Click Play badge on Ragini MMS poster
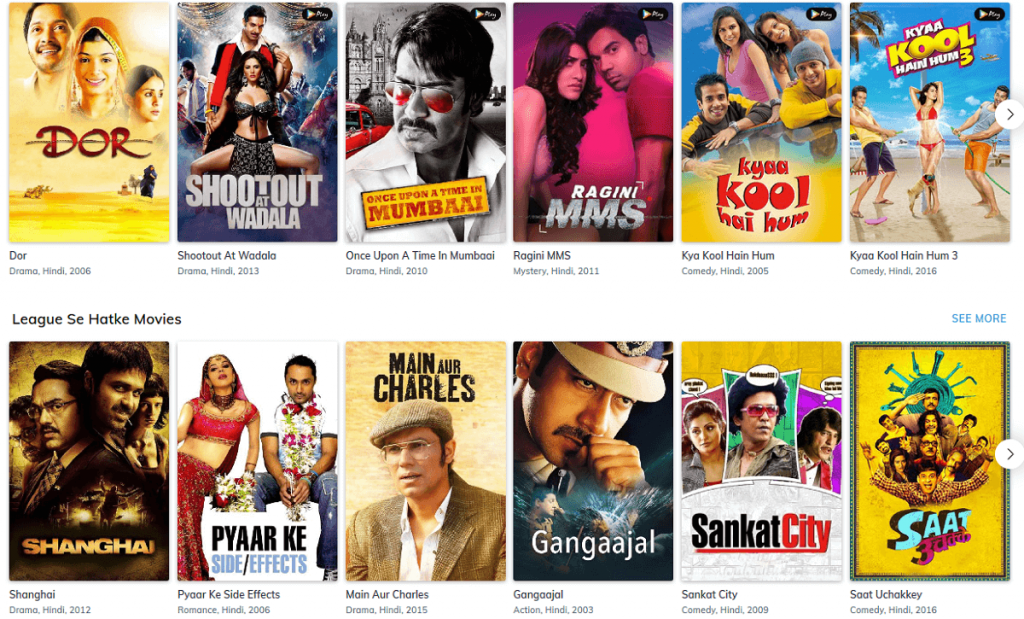Image resolution: width=1024 pixels, height=619 pixels. tap(654, 14)
